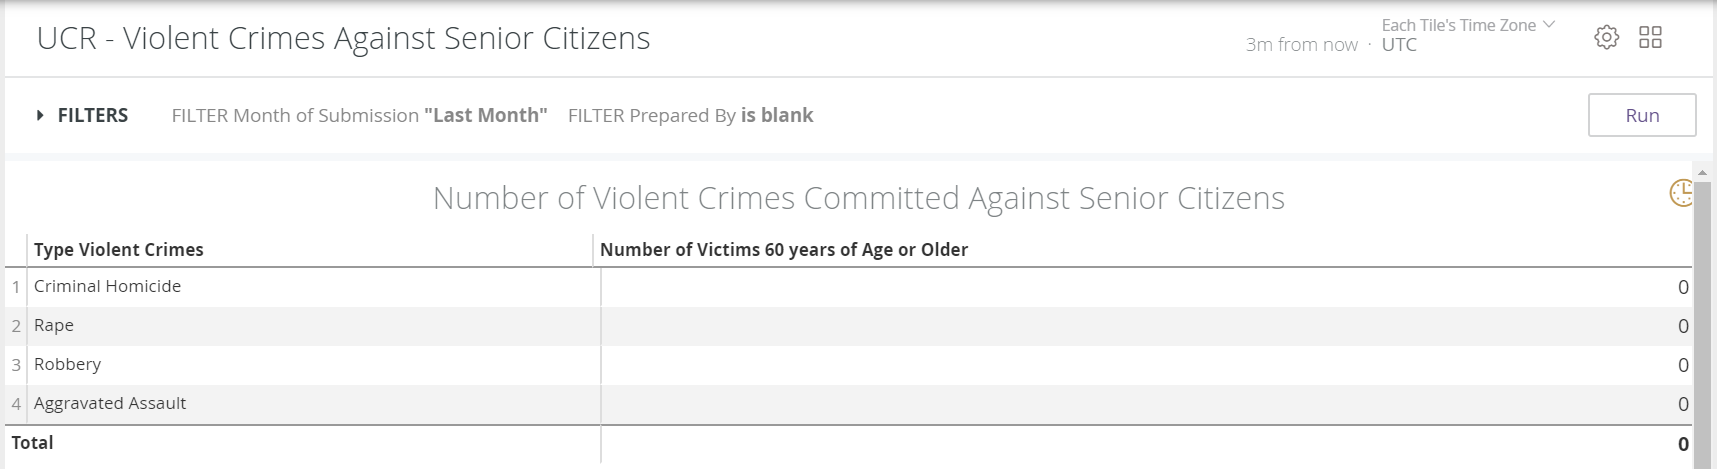Viewport: 1717px width, 469px height.
Task: Click the Aggravated Assault victim count value
Action: tap(1683, 404)
